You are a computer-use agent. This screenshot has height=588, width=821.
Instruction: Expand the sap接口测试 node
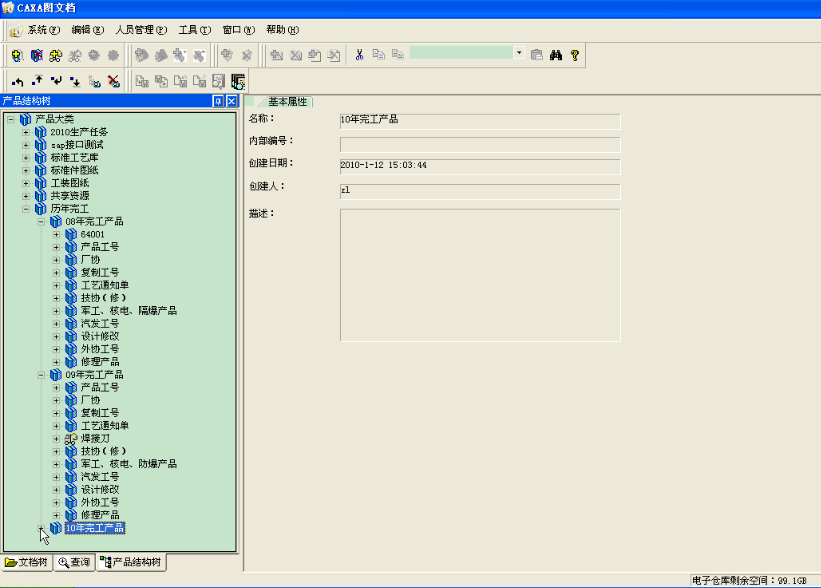(26, 145)
